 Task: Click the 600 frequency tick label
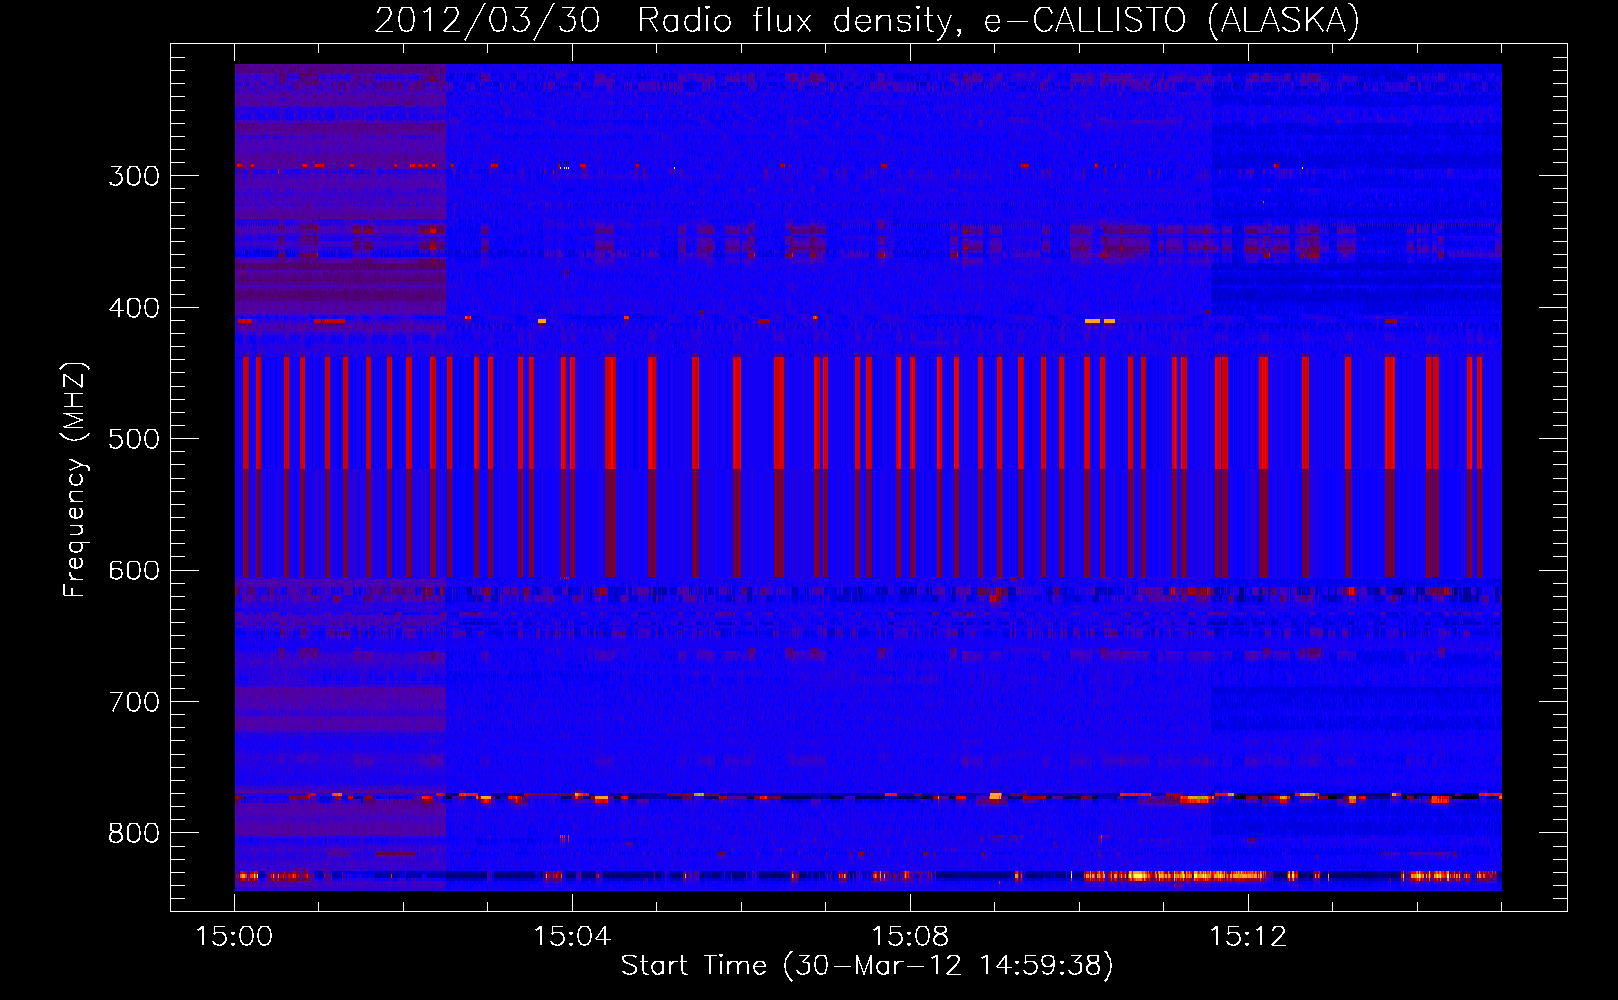tap(134, 571)
